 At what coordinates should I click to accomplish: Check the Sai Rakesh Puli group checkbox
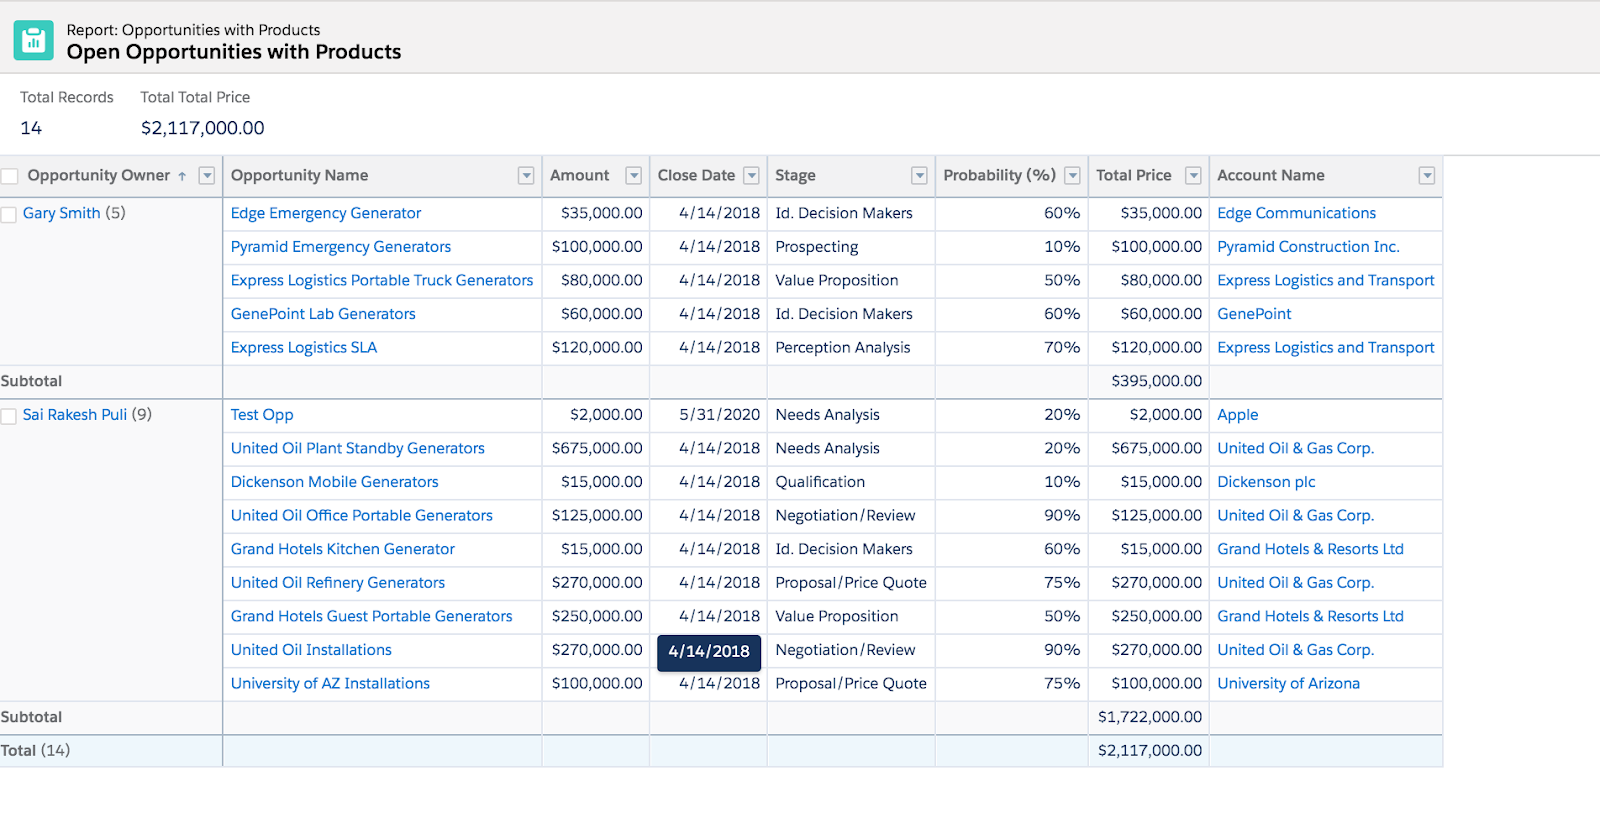point(9,416)
